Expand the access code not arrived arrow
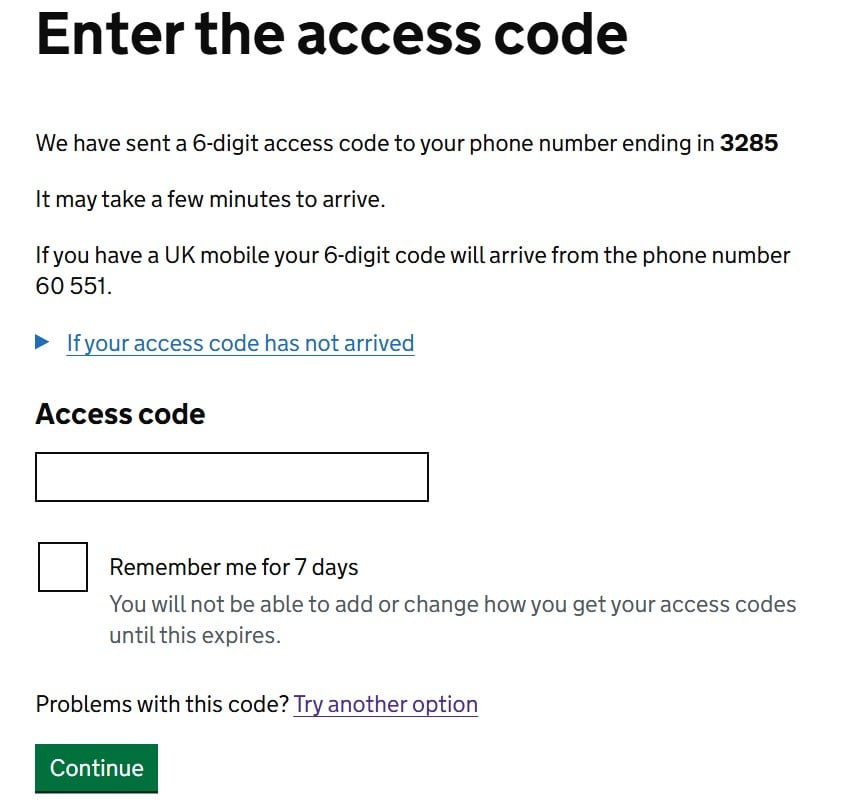 (42, 342)
